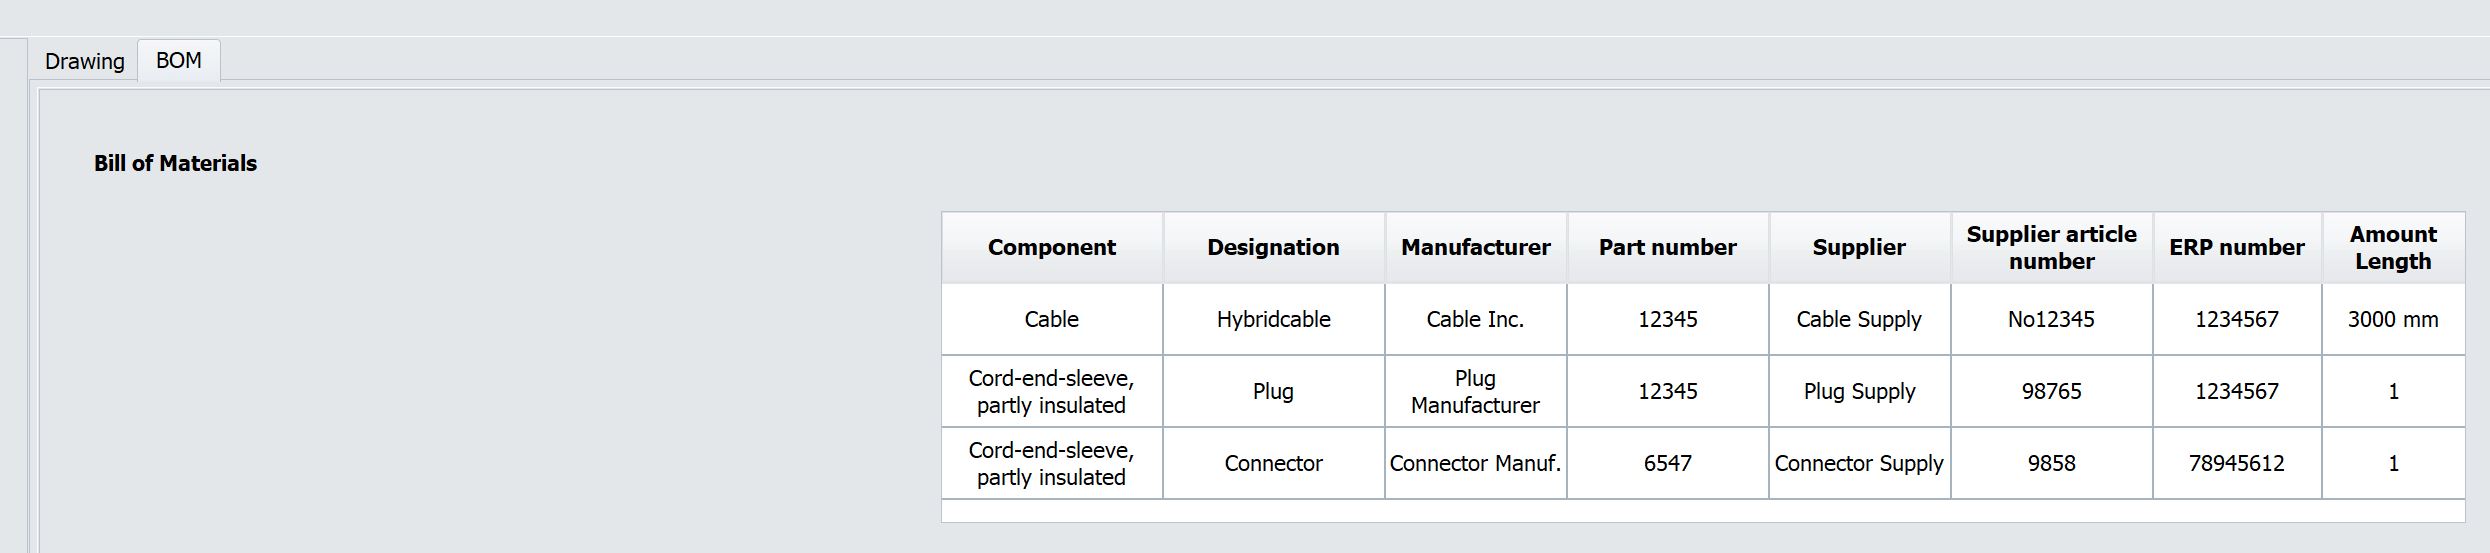Click the Supplier article number header
The width and height of the screenshot is (2490, 553).
pos(2051,247)
